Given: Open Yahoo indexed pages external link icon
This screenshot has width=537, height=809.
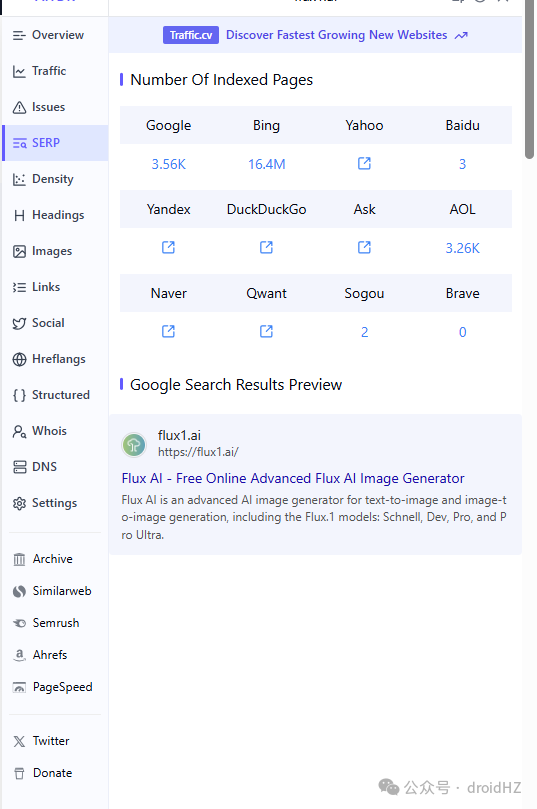Looking at the screenshot, I should point(364,164).
